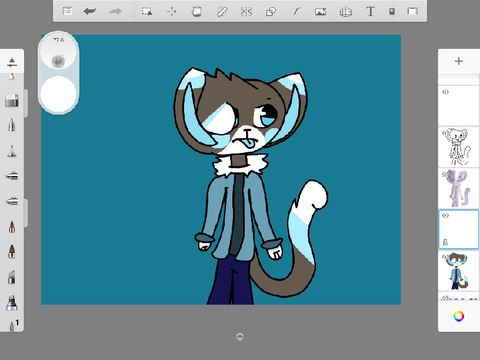Toggle visibility of the selected locked layer

(445, 216)
